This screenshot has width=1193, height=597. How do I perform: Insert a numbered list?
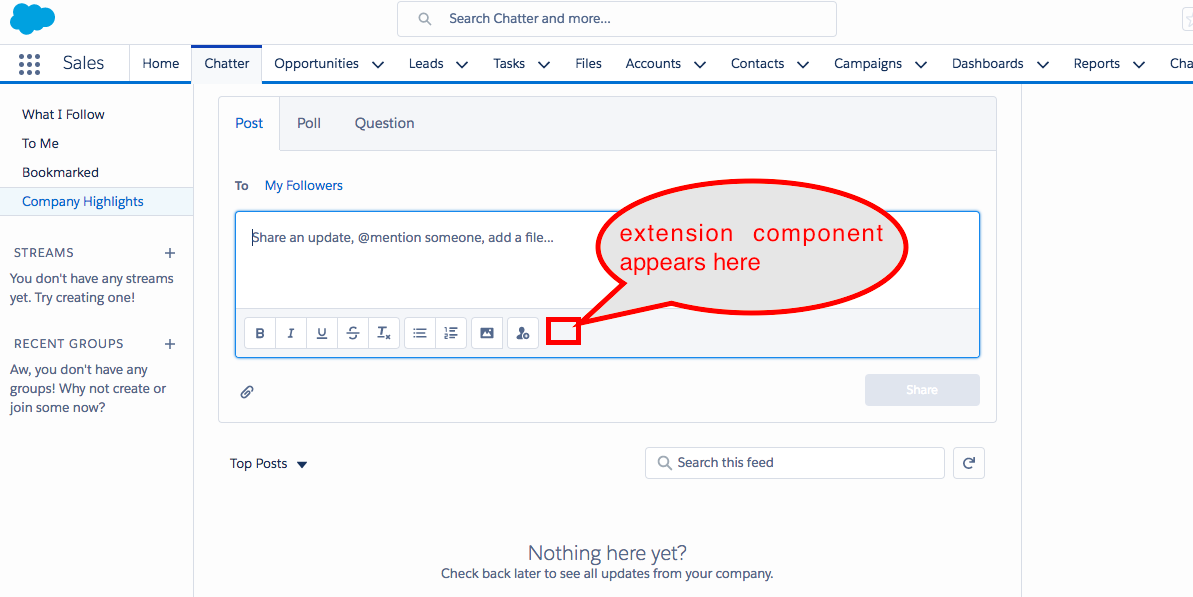coord(451,333)
